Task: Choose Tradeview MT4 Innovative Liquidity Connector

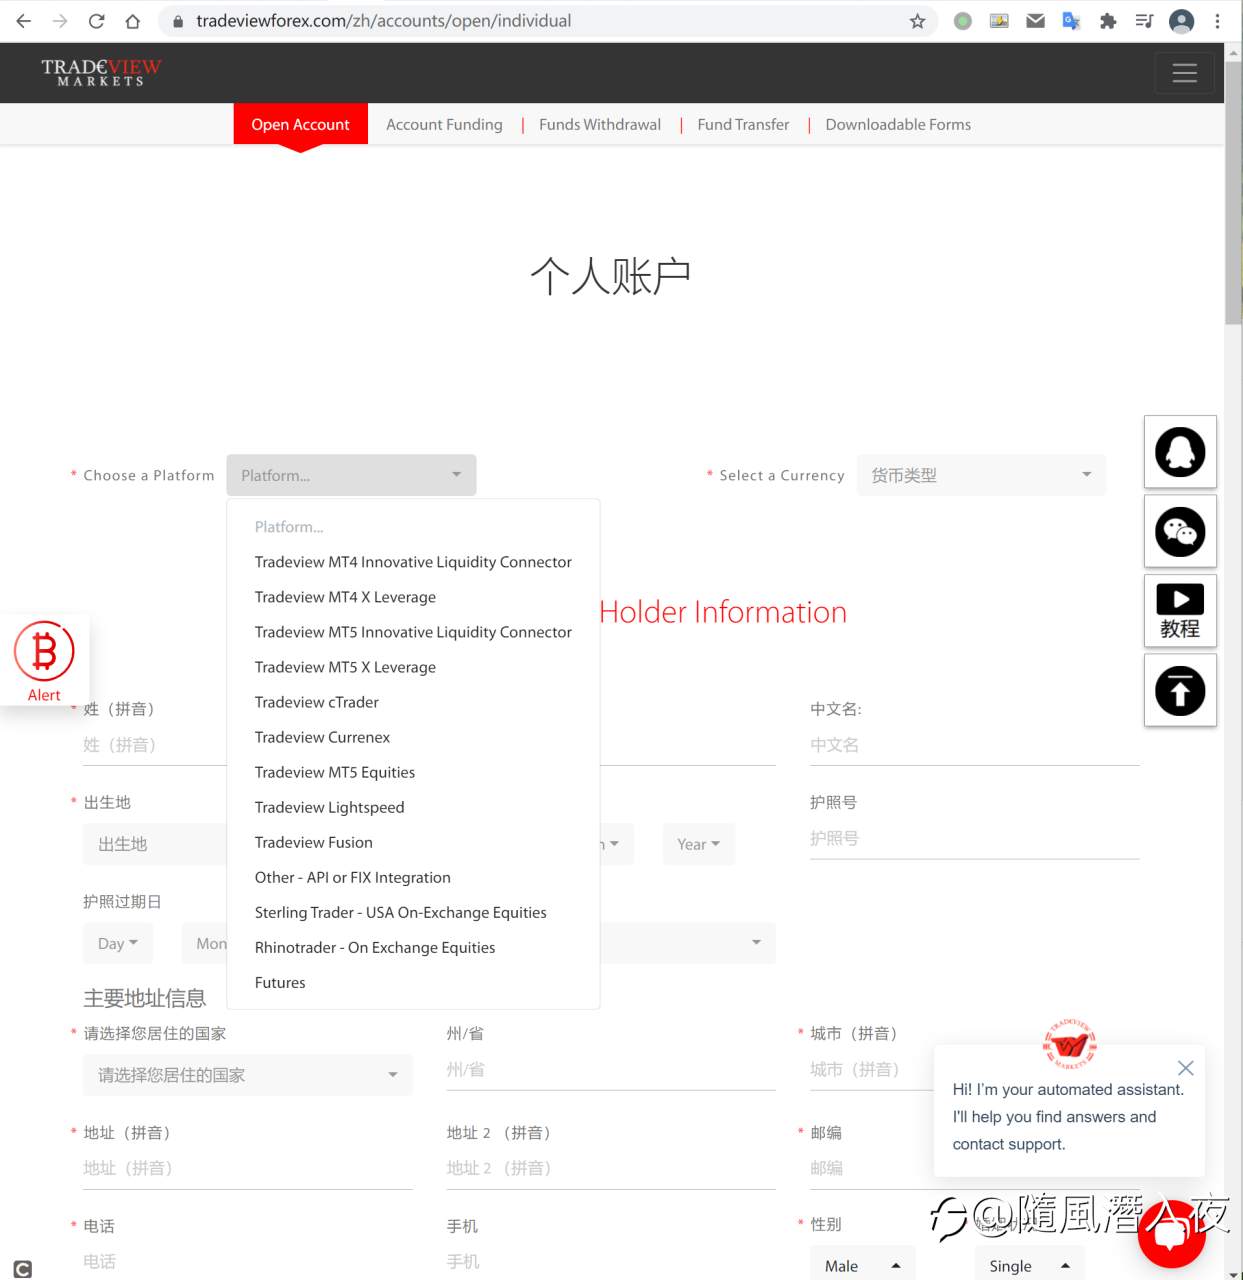Action: (x=413, y=562)
